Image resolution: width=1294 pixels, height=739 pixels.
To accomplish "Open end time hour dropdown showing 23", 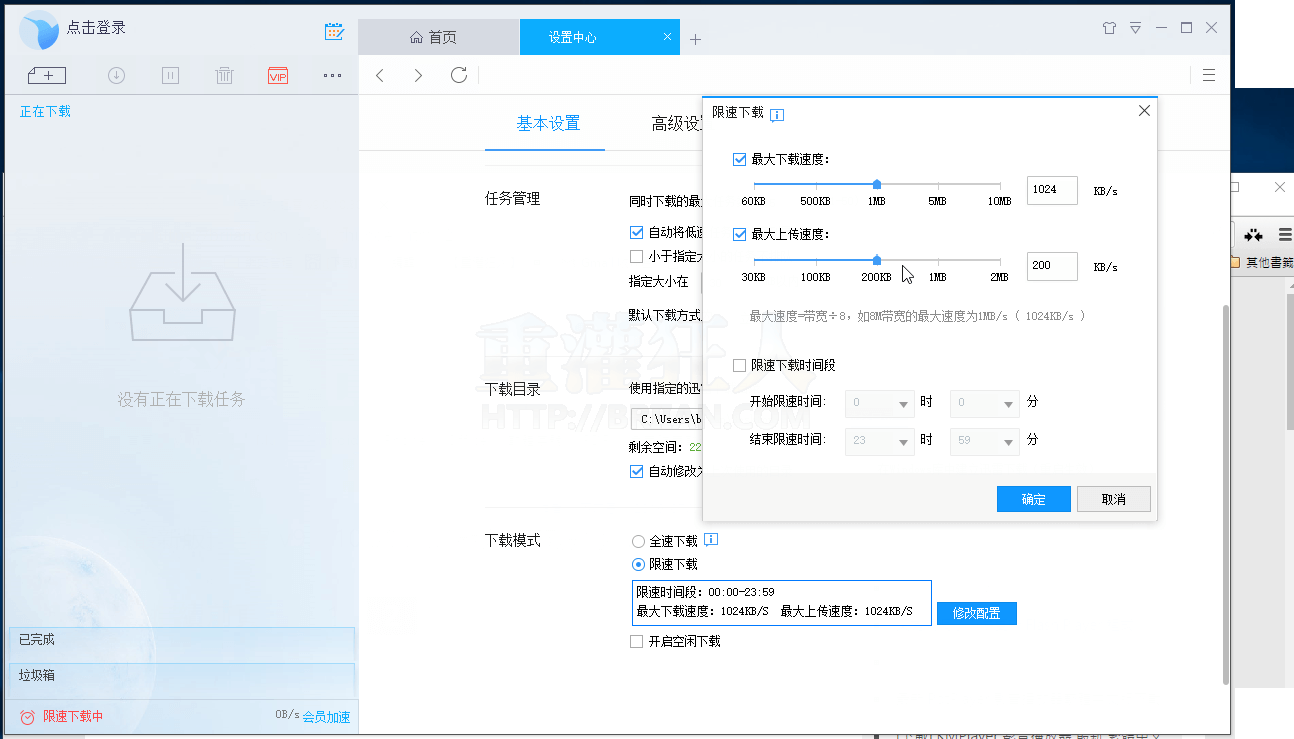I will tap(880, 441).
